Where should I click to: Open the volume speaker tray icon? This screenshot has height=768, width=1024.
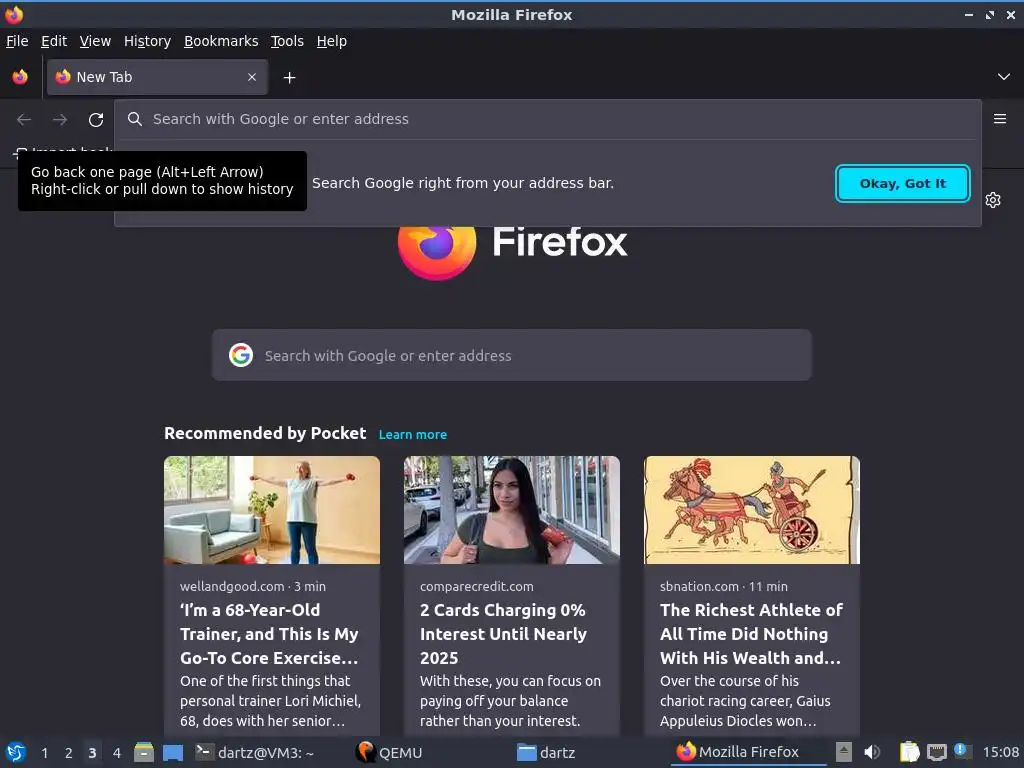click(x=872, y=752)
